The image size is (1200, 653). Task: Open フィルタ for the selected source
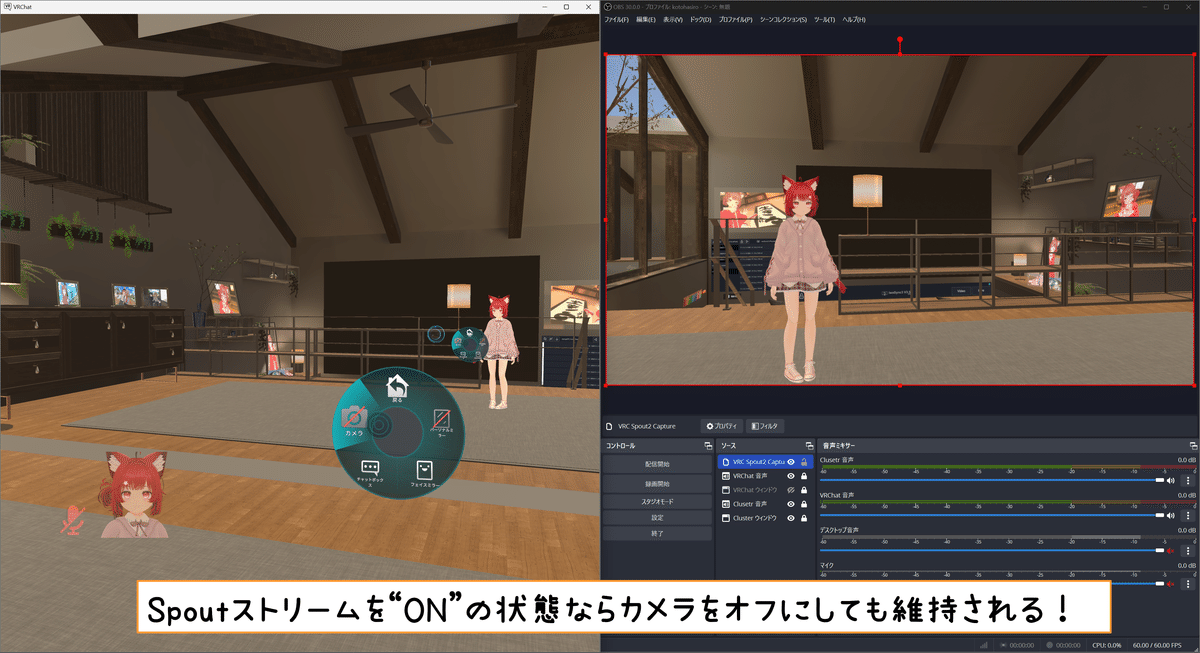(764, 426)
